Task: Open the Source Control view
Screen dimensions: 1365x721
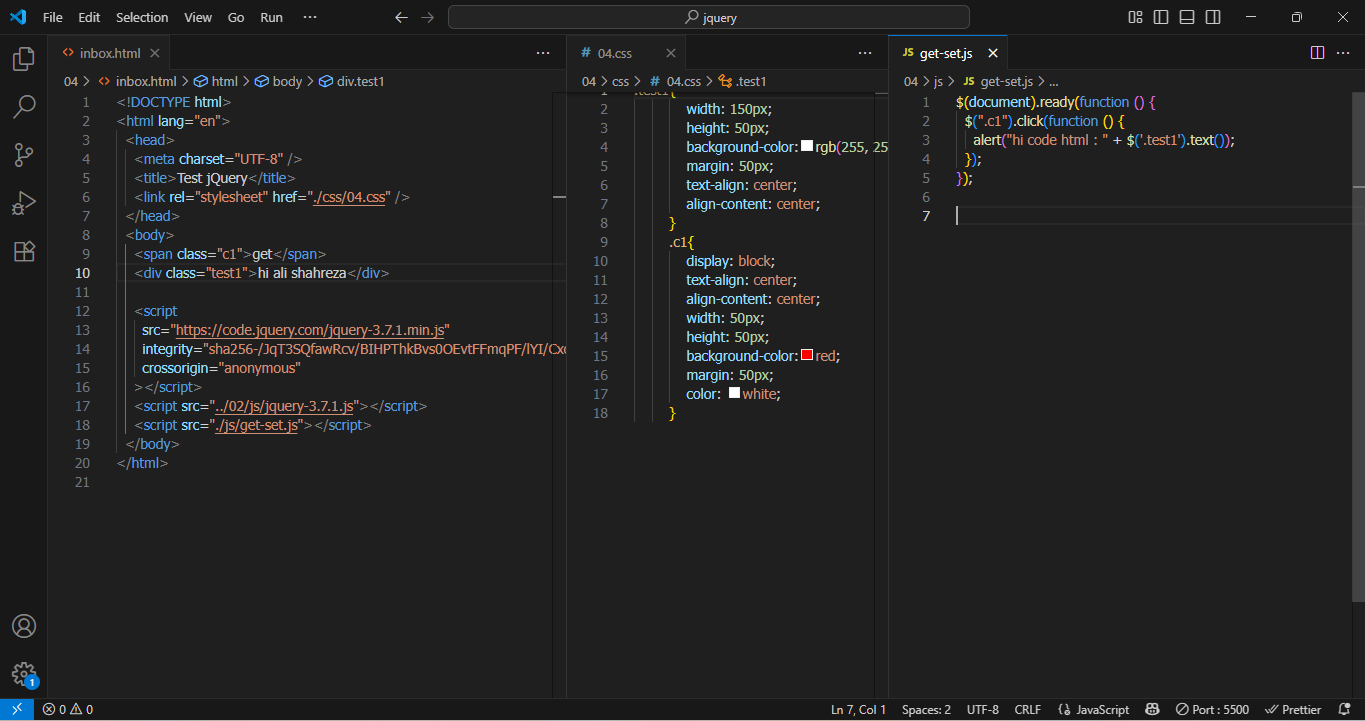Action: 24,154
